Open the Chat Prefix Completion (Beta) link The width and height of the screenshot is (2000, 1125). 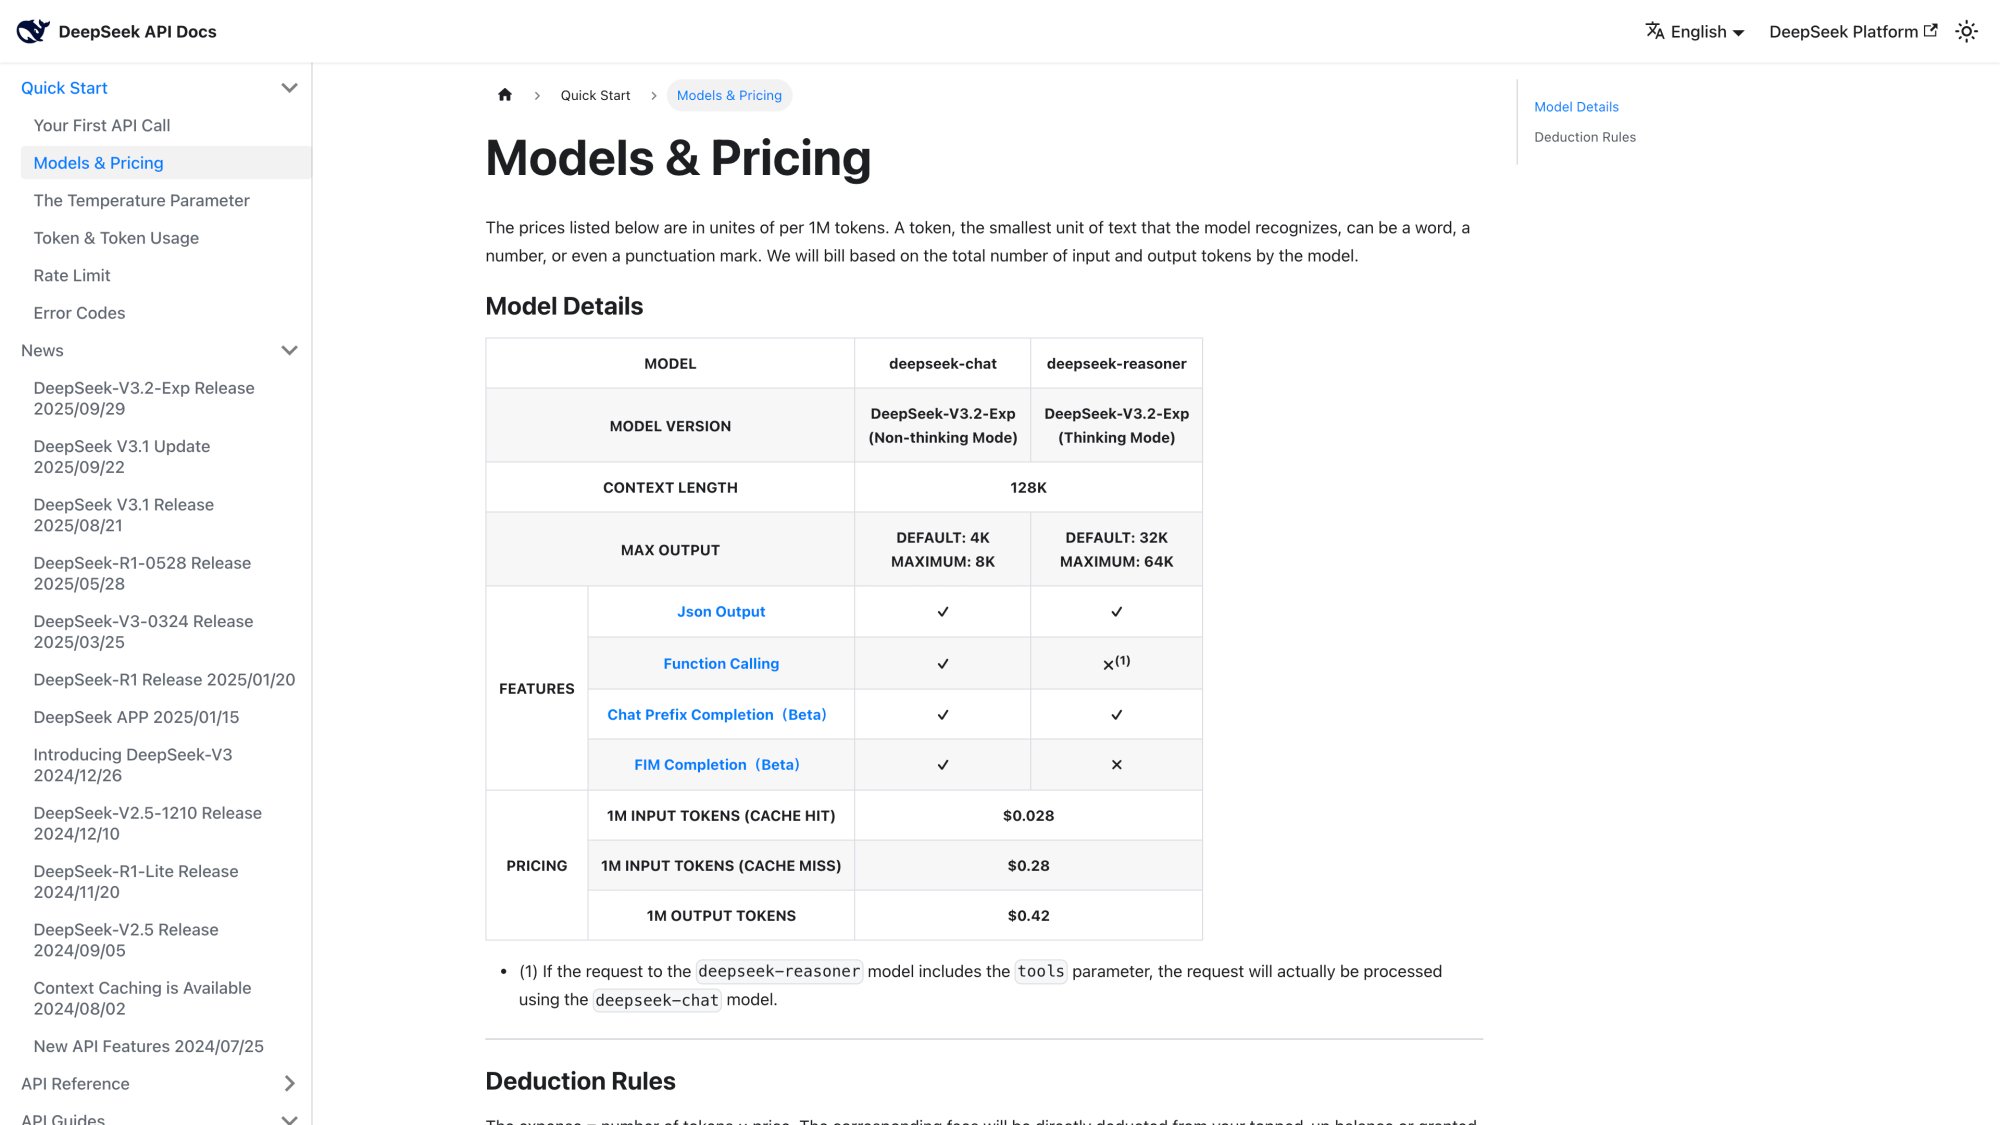pyautogui.click(x=717, y=714)
